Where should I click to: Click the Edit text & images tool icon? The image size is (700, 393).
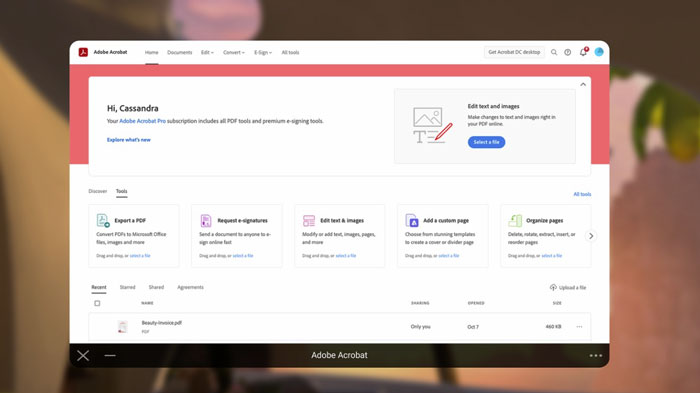[308, 220]
